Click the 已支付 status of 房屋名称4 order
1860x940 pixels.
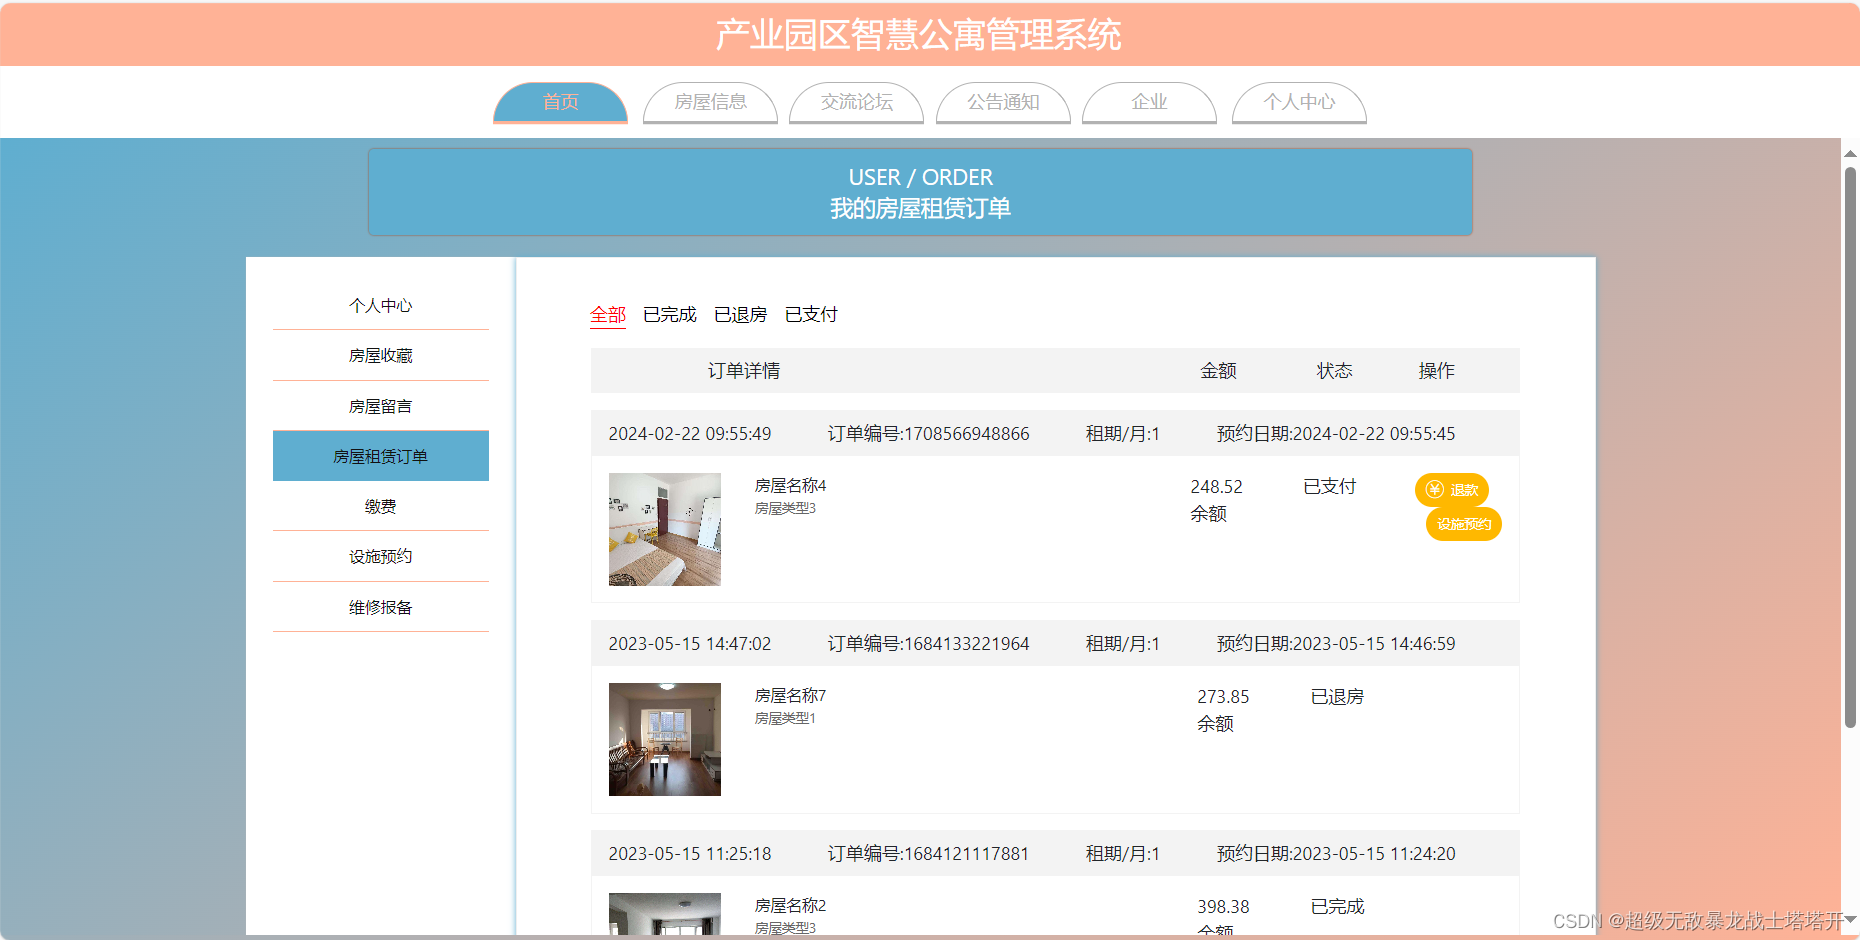[1330, 487]
